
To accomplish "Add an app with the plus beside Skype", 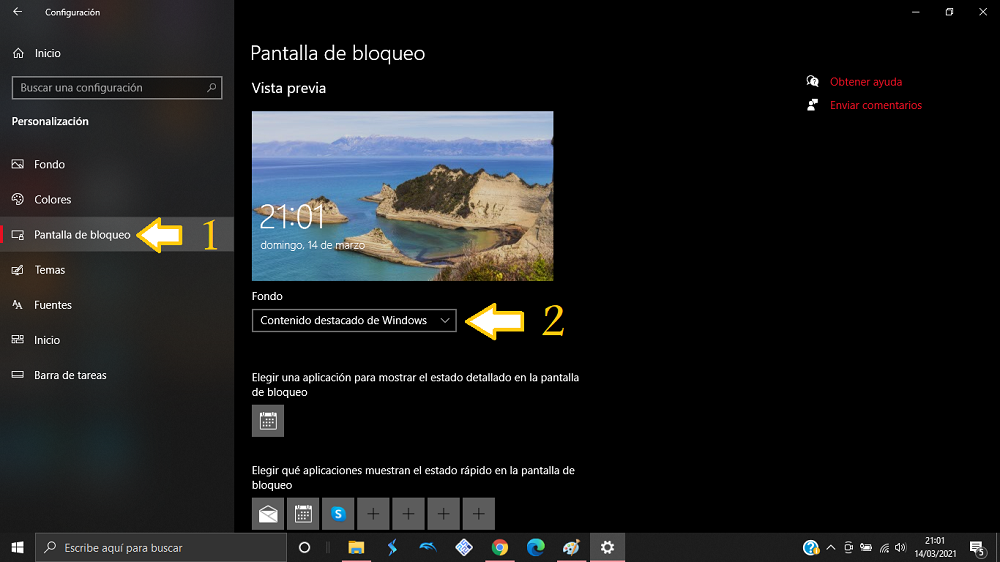I will click(x=373, y=514).
